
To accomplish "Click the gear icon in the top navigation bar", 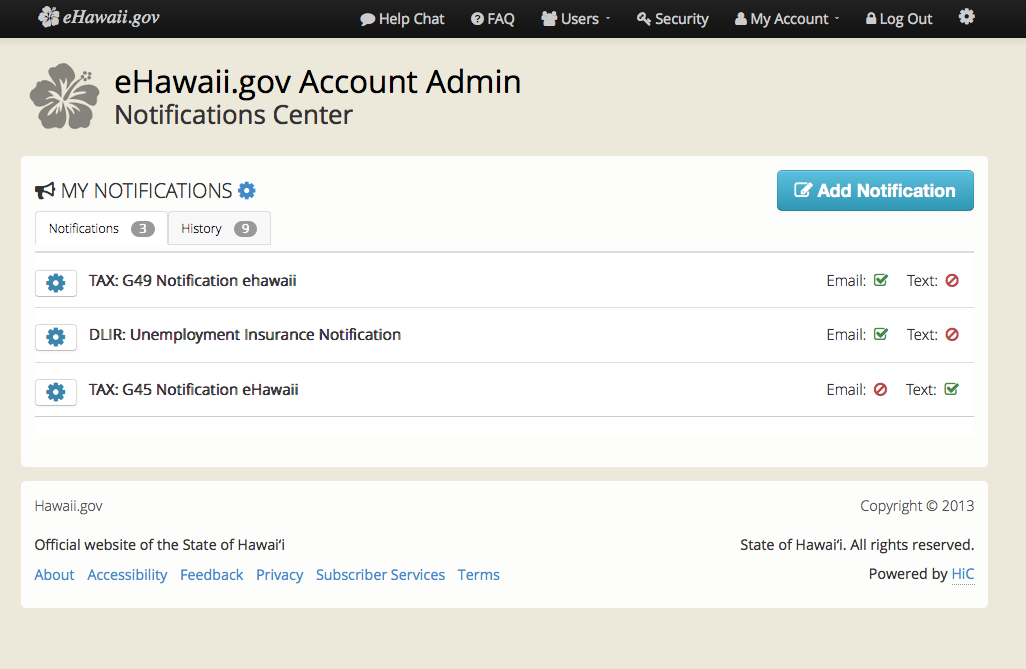I will 966,17.
